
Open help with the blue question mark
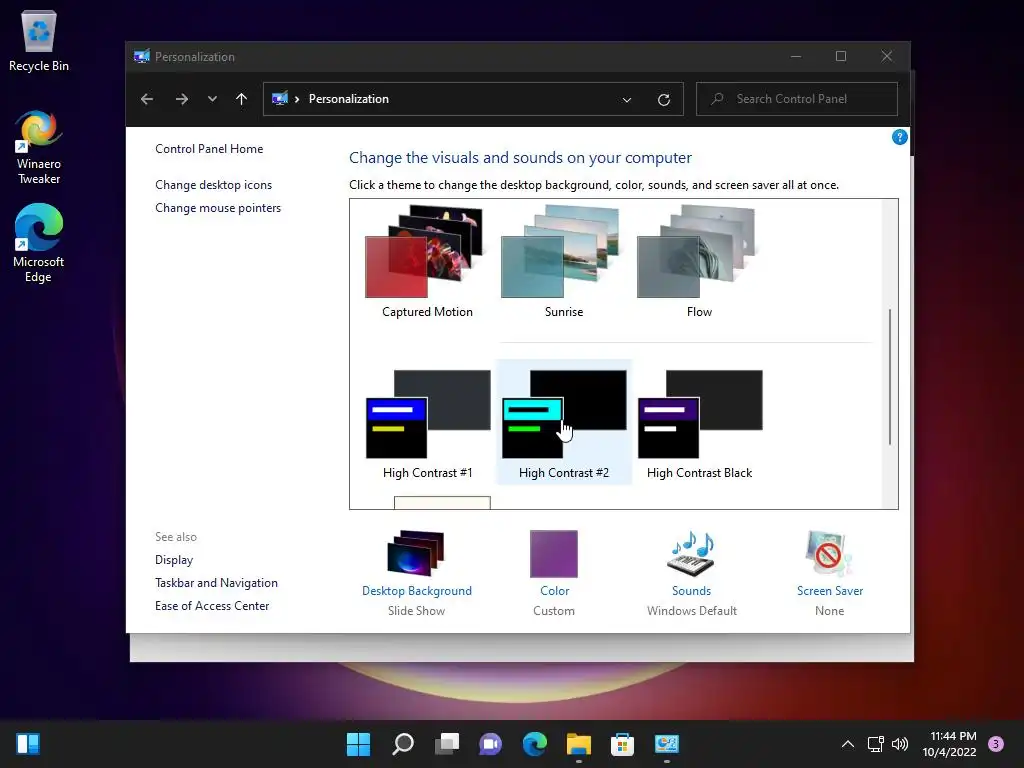899,137
